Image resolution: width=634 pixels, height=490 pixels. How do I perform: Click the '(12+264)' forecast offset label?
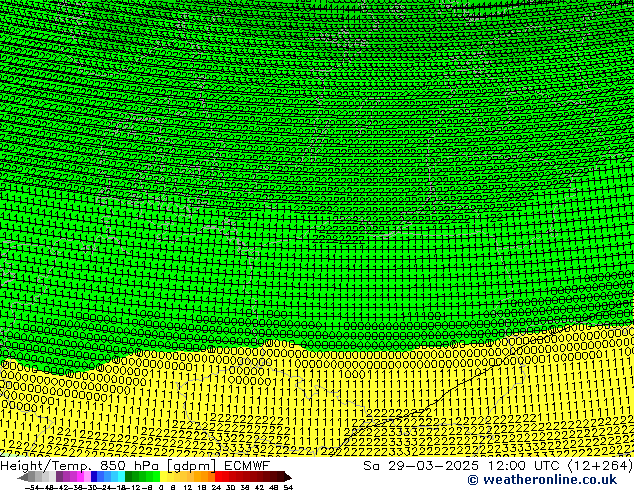pos(600,466)
